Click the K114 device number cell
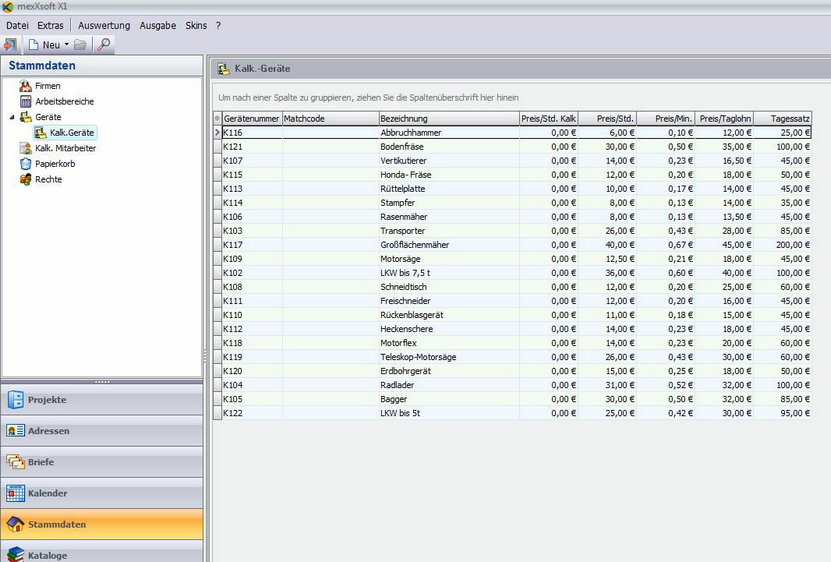The height and width of the screenshot is (562, 831). click(x=252, y=203)
